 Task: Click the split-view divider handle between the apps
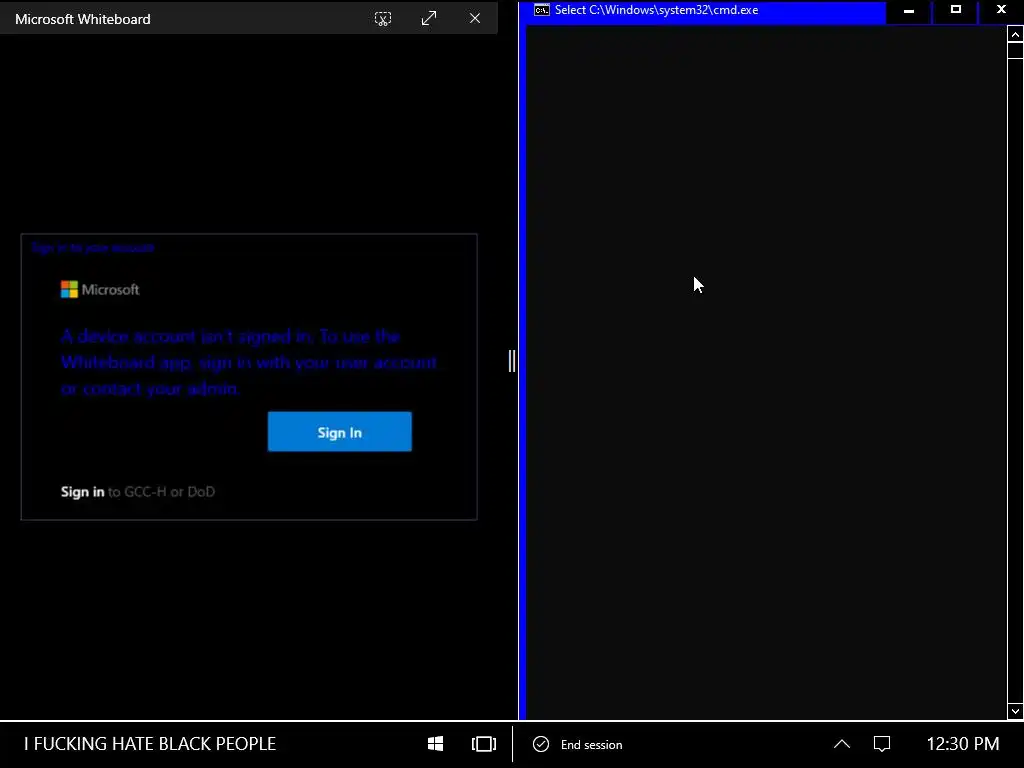[x=512, y=360]
